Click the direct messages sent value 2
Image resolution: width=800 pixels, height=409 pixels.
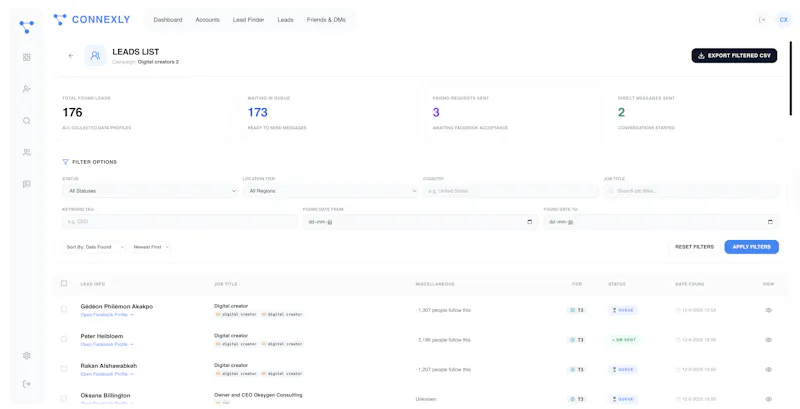[x=621, y=112]
